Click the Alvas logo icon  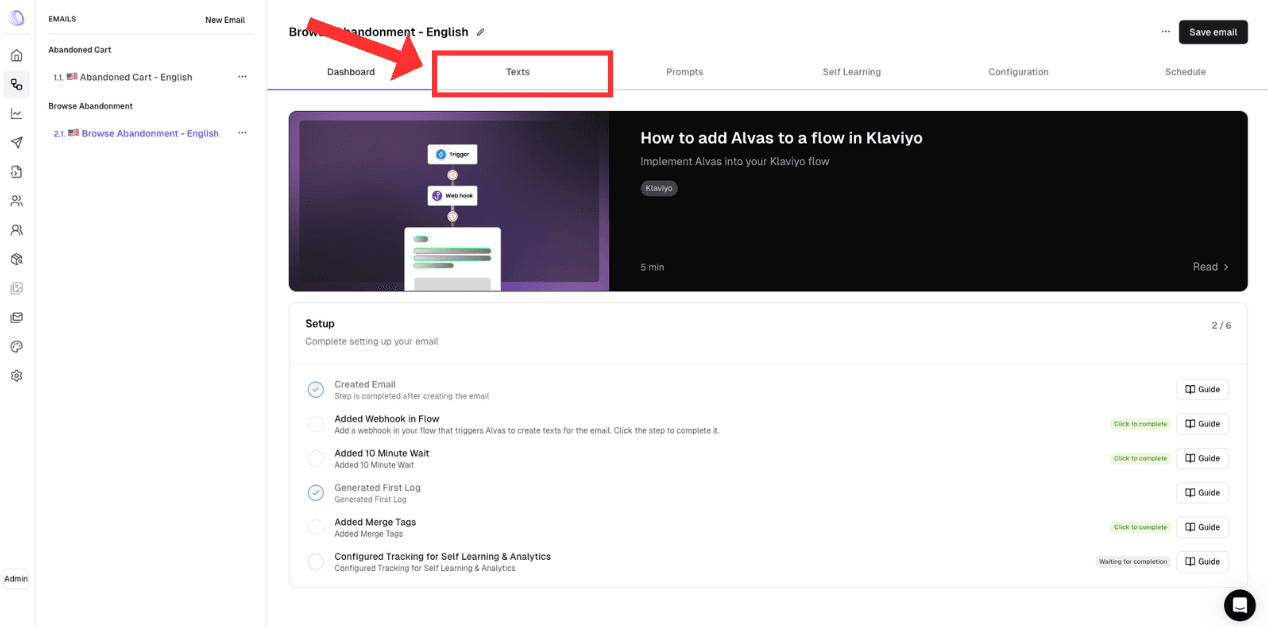16,17
